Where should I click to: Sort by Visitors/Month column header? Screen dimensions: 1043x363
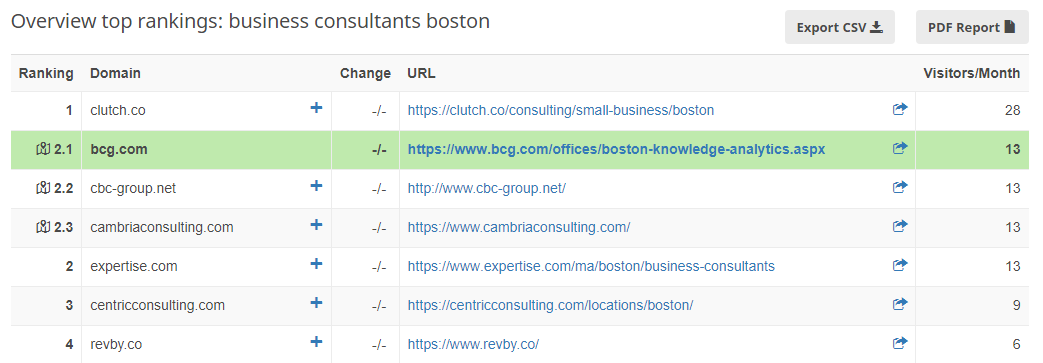coord(972,73)
